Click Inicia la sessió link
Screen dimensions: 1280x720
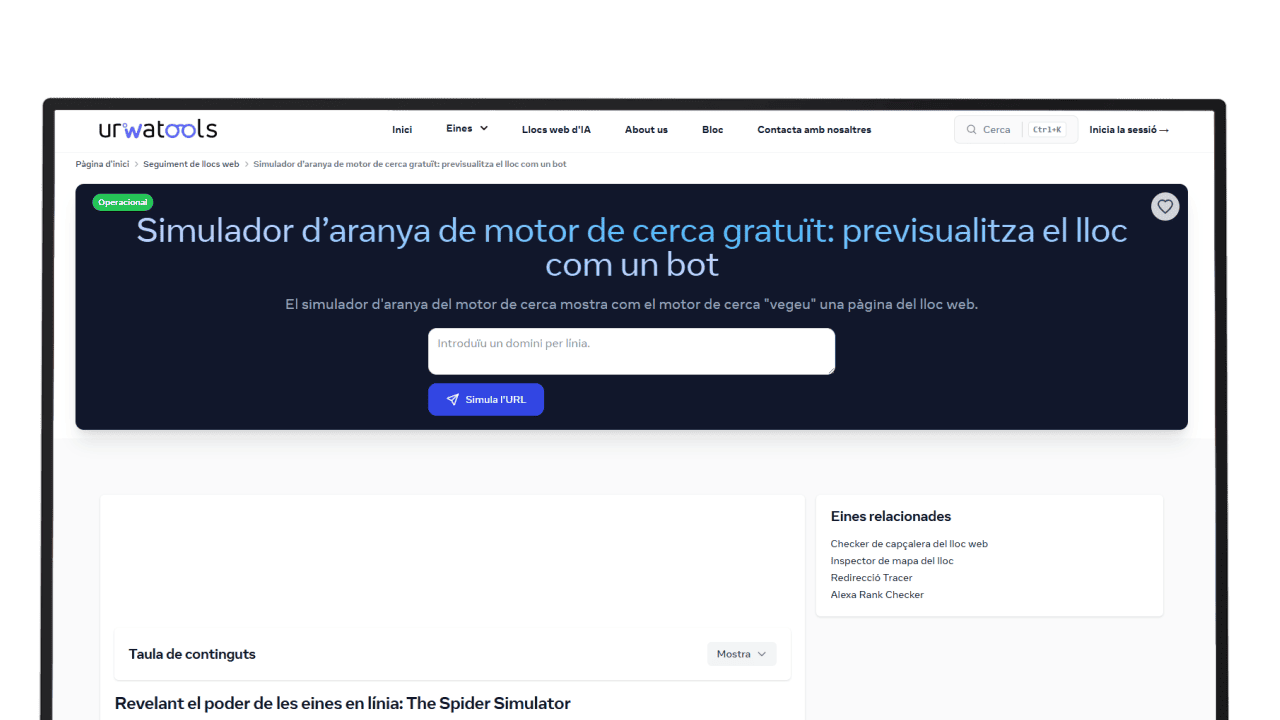tap(1129, 130)
